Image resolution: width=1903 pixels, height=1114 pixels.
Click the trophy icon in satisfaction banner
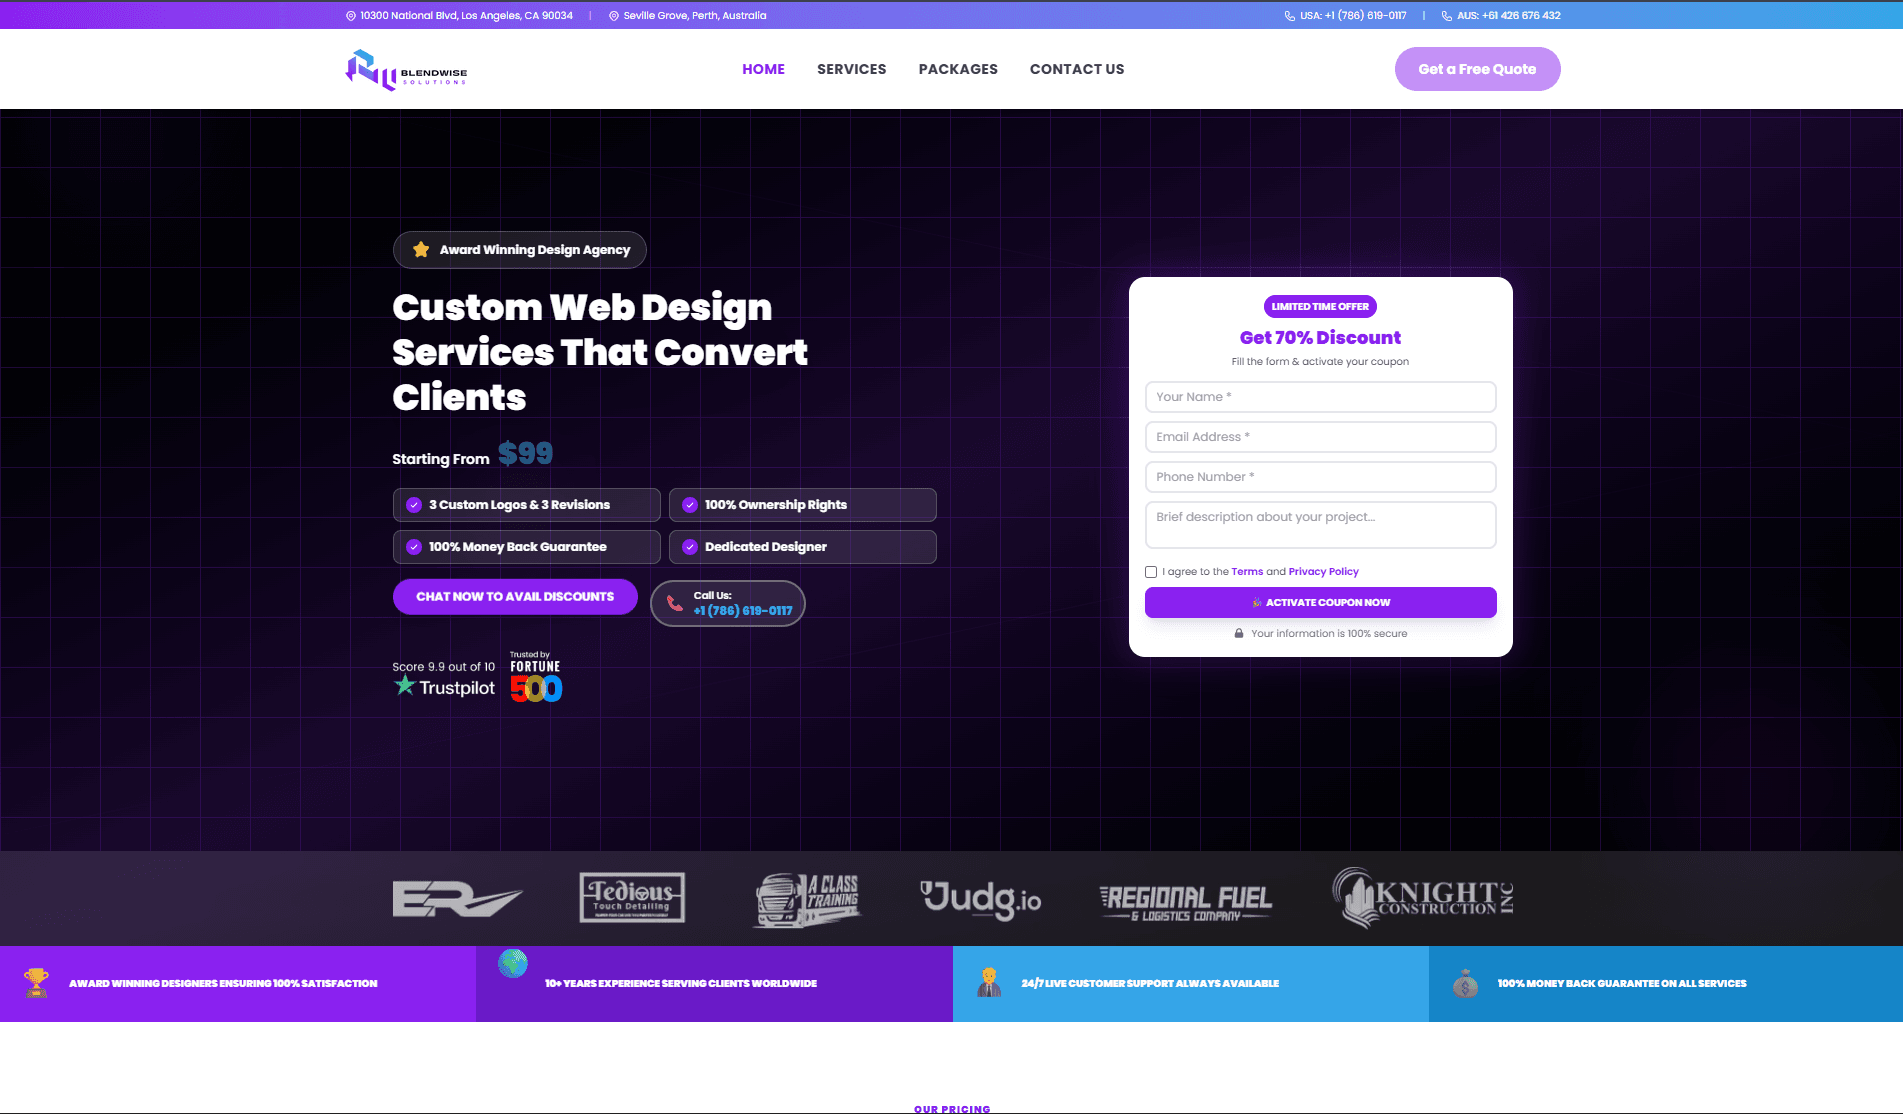click(x=38, y=983)
